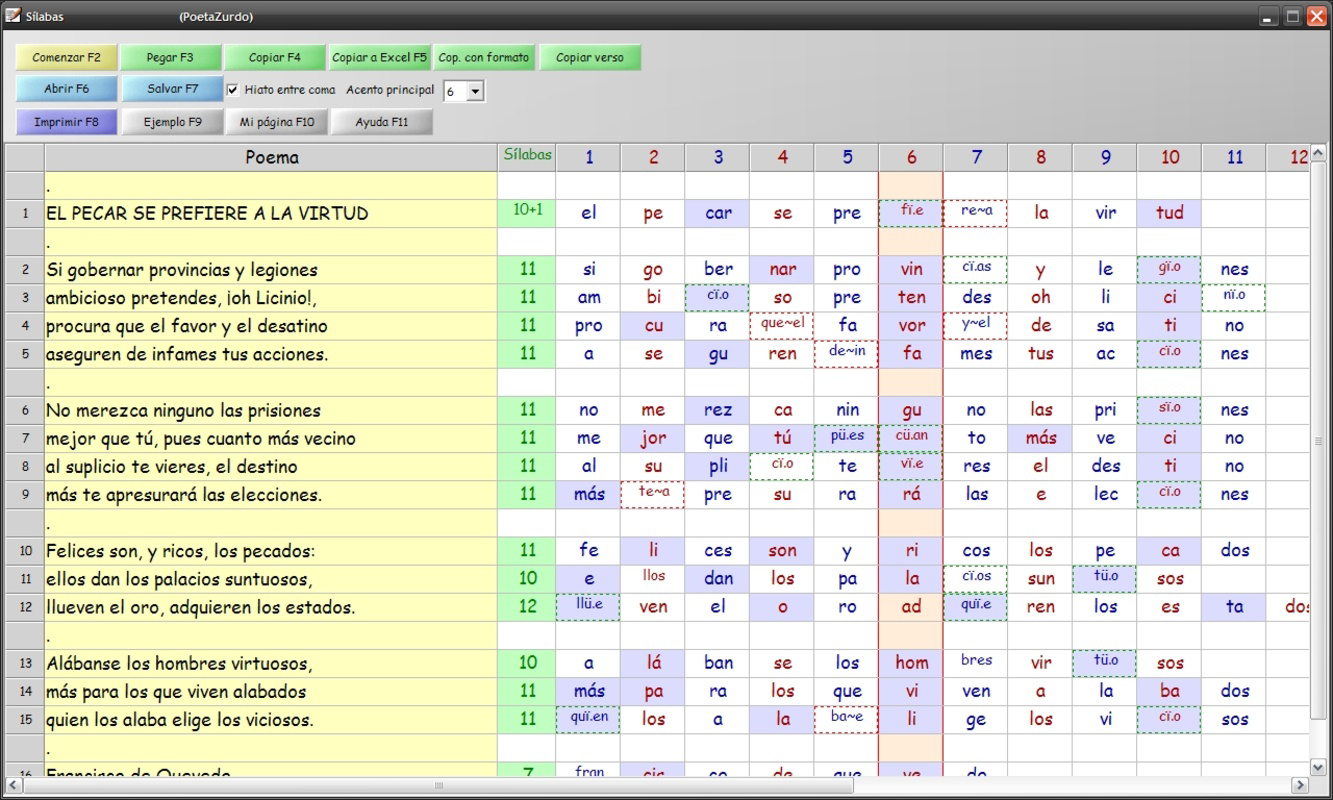
Task: Click syllable cell 'vin' in row 2
Action: coord(911,270)
